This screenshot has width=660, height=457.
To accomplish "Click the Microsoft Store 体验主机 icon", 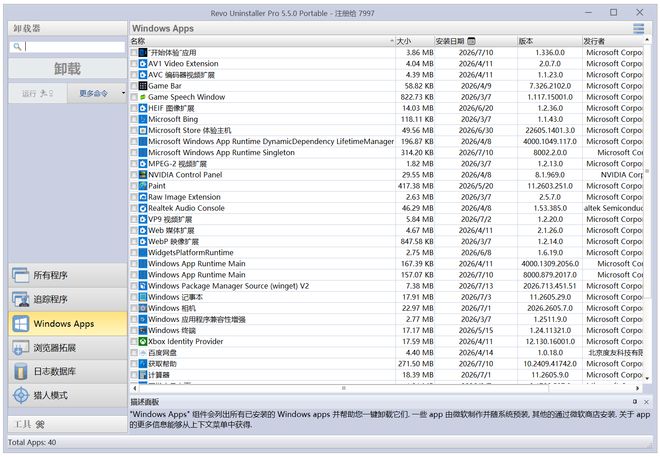I will click(x=143, y=130).
